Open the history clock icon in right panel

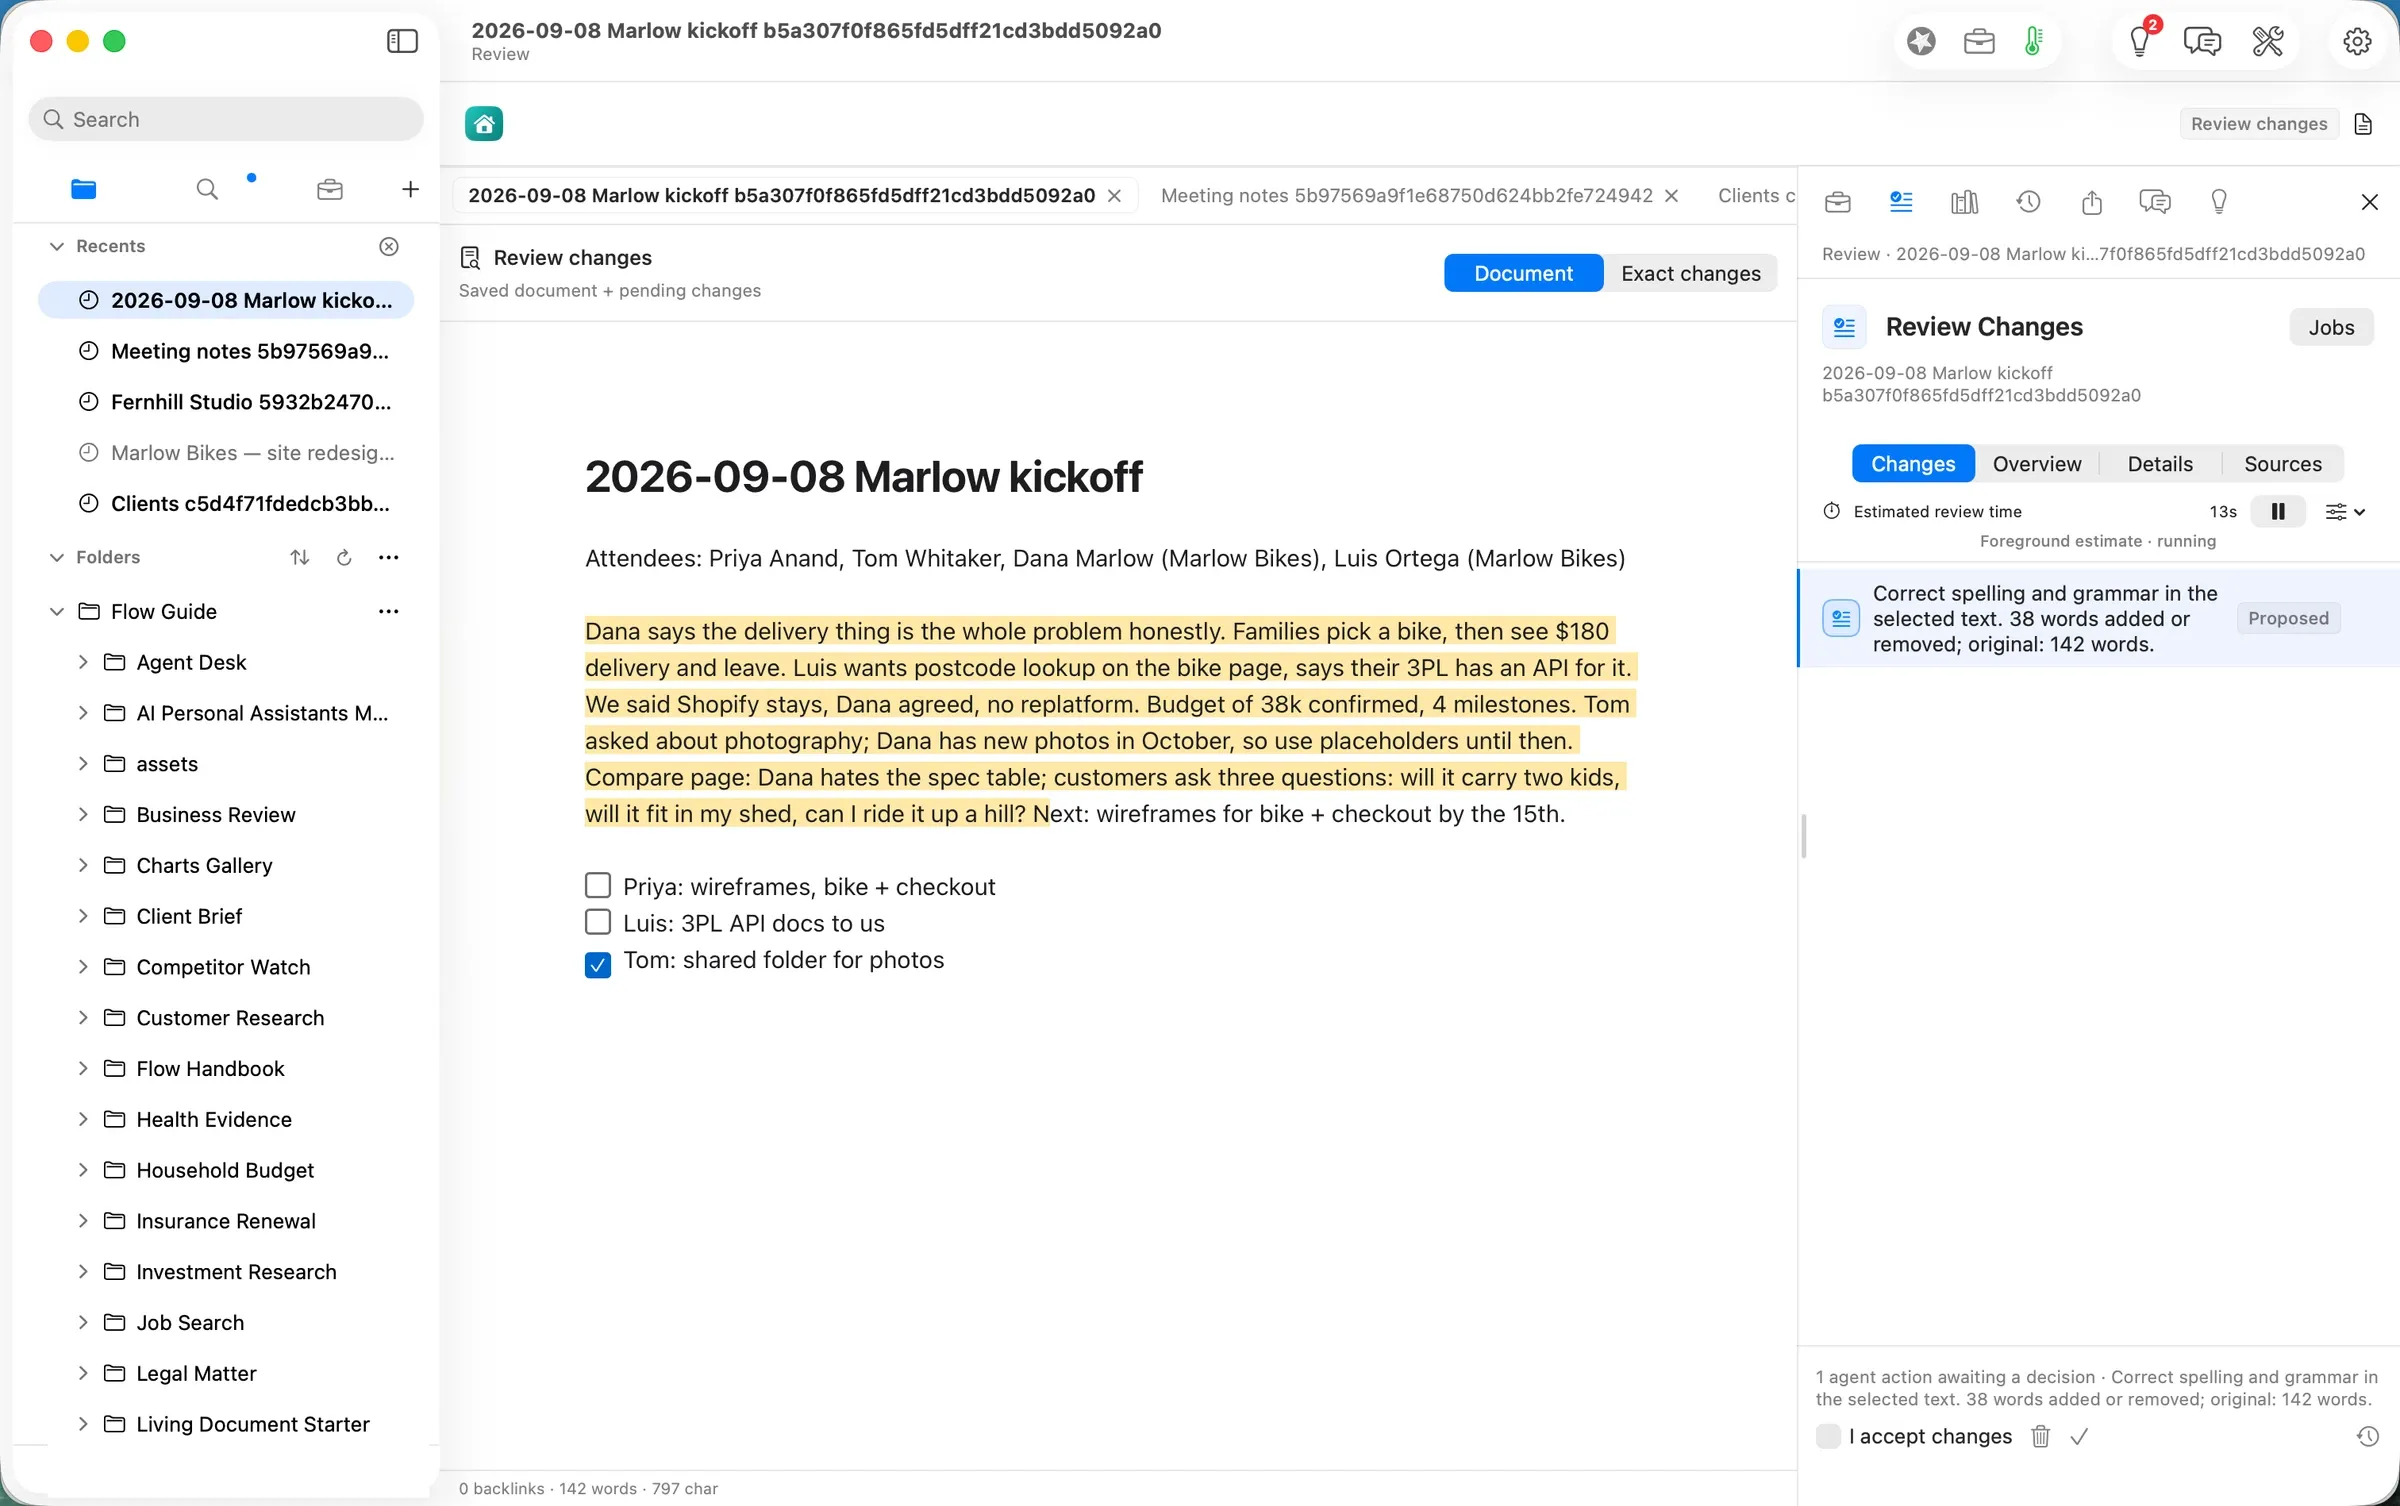coord(2028,202)
